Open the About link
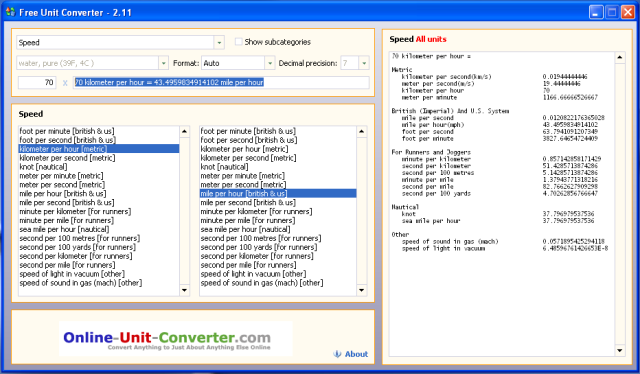This screenshot has width=640, height=374. click(x=356, y=354)
